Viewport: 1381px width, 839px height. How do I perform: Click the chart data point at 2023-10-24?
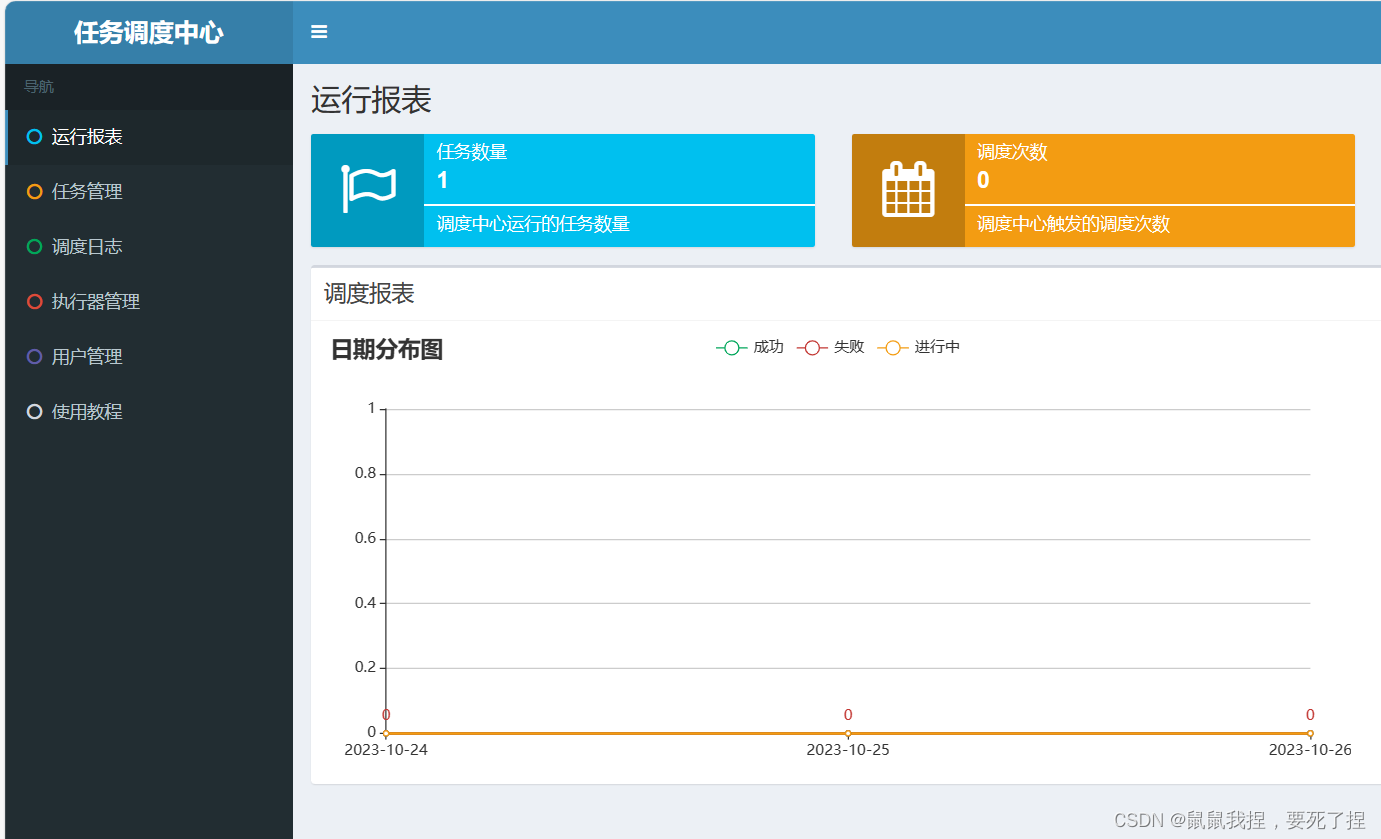click(386, 733)
